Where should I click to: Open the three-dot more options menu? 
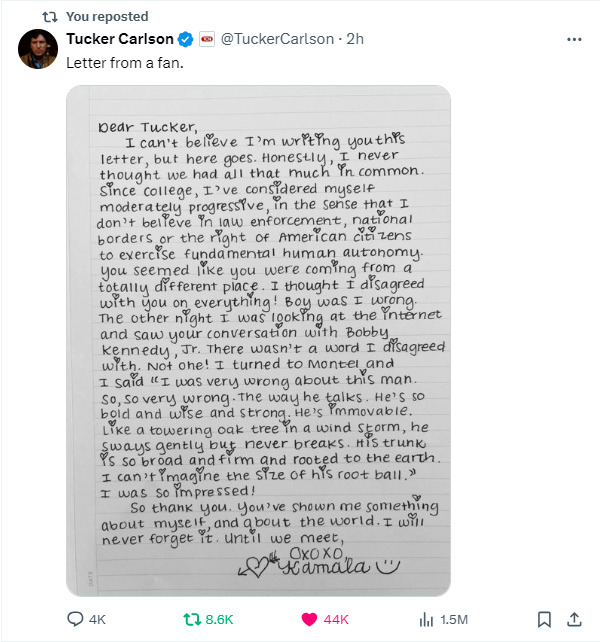click(574, 39)
